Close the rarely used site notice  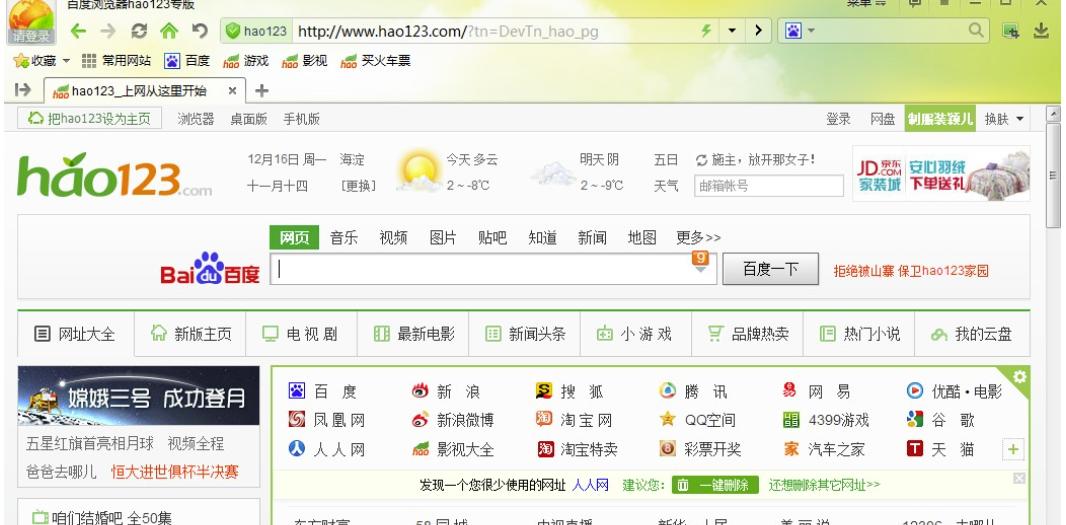[x=1018, y=479]
